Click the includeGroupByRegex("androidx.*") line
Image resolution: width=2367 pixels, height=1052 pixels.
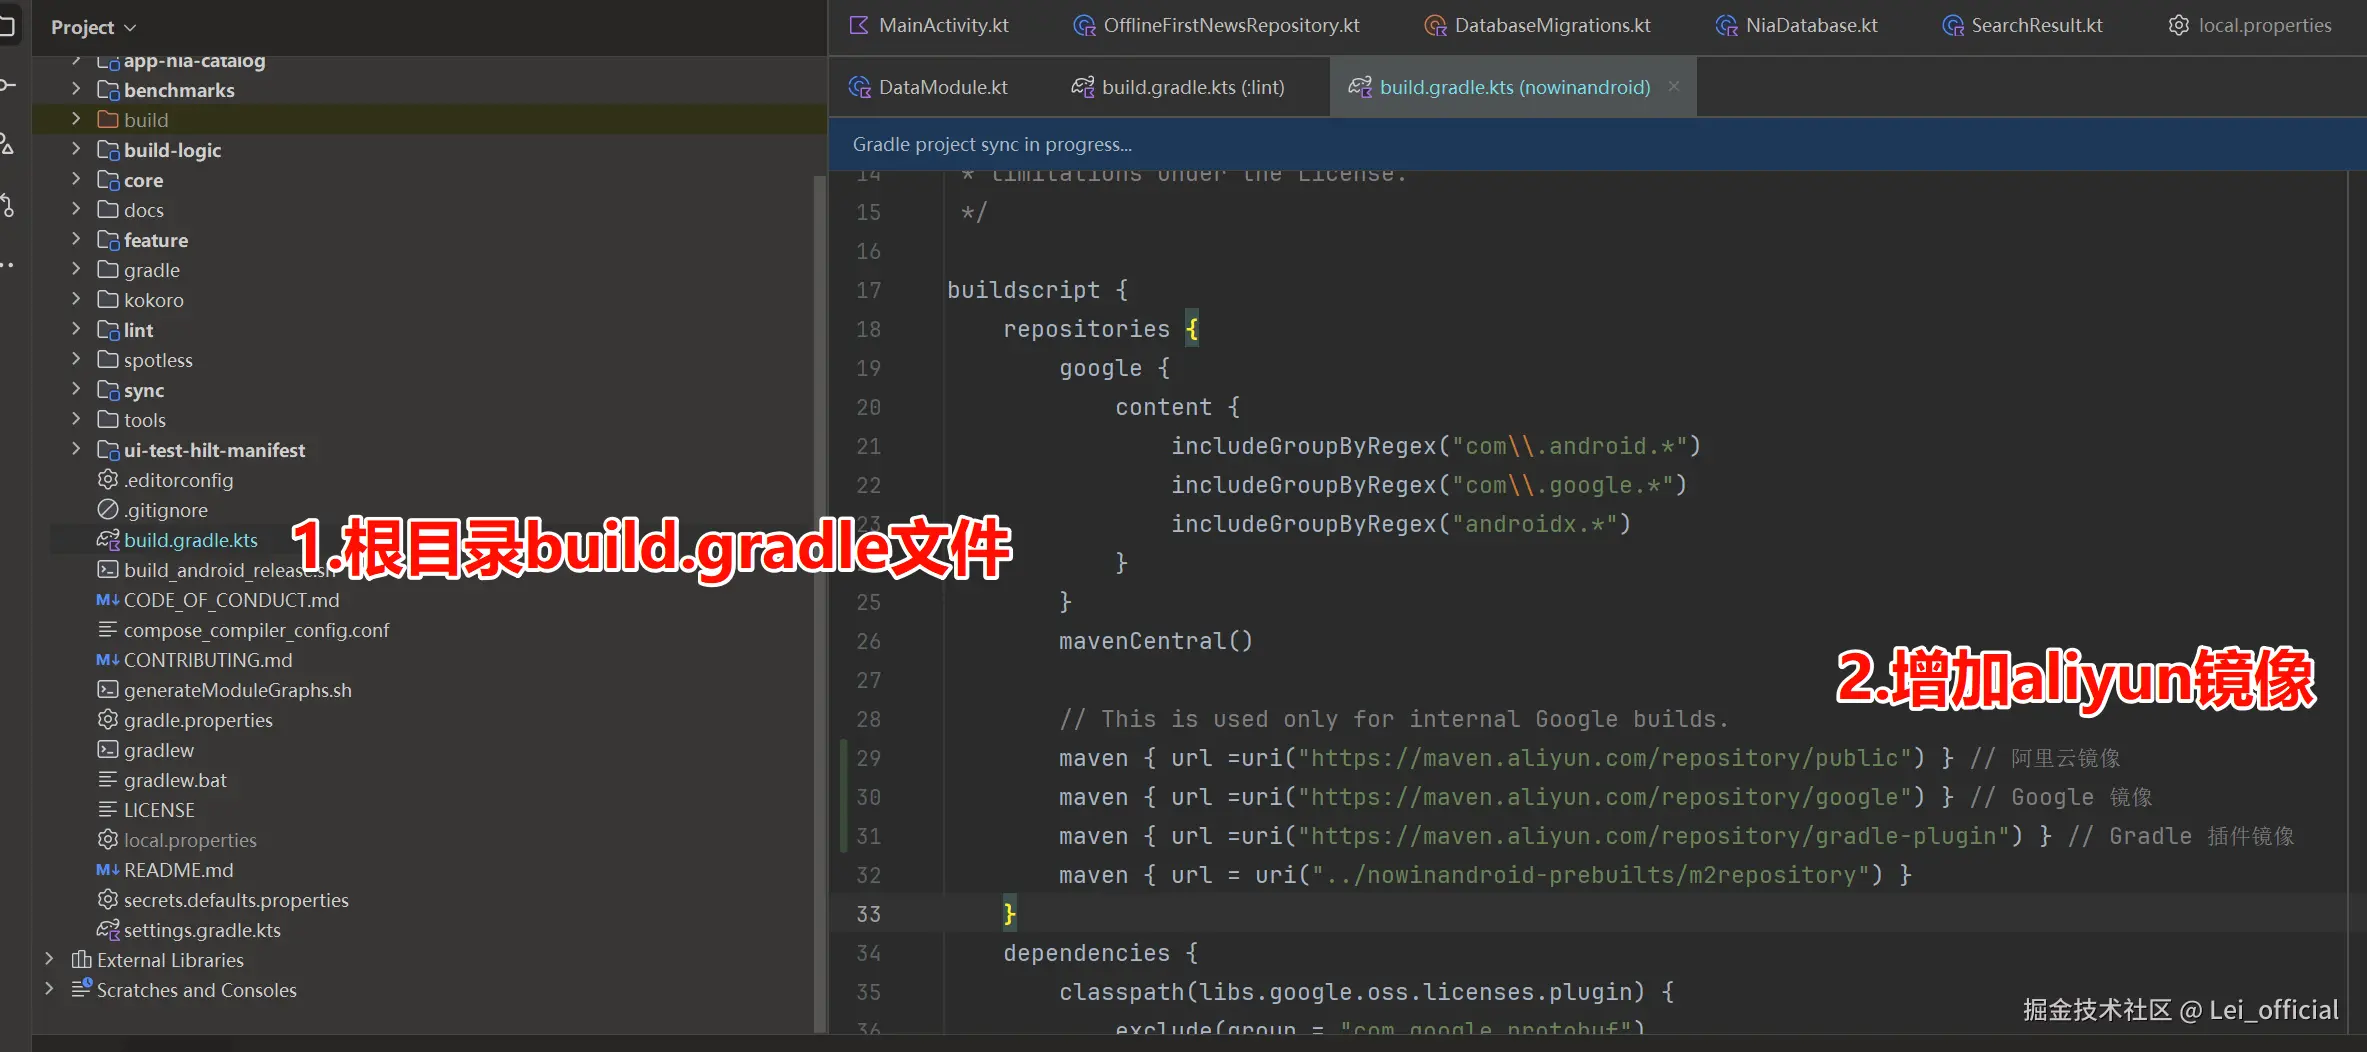(x=1401, y=524)
